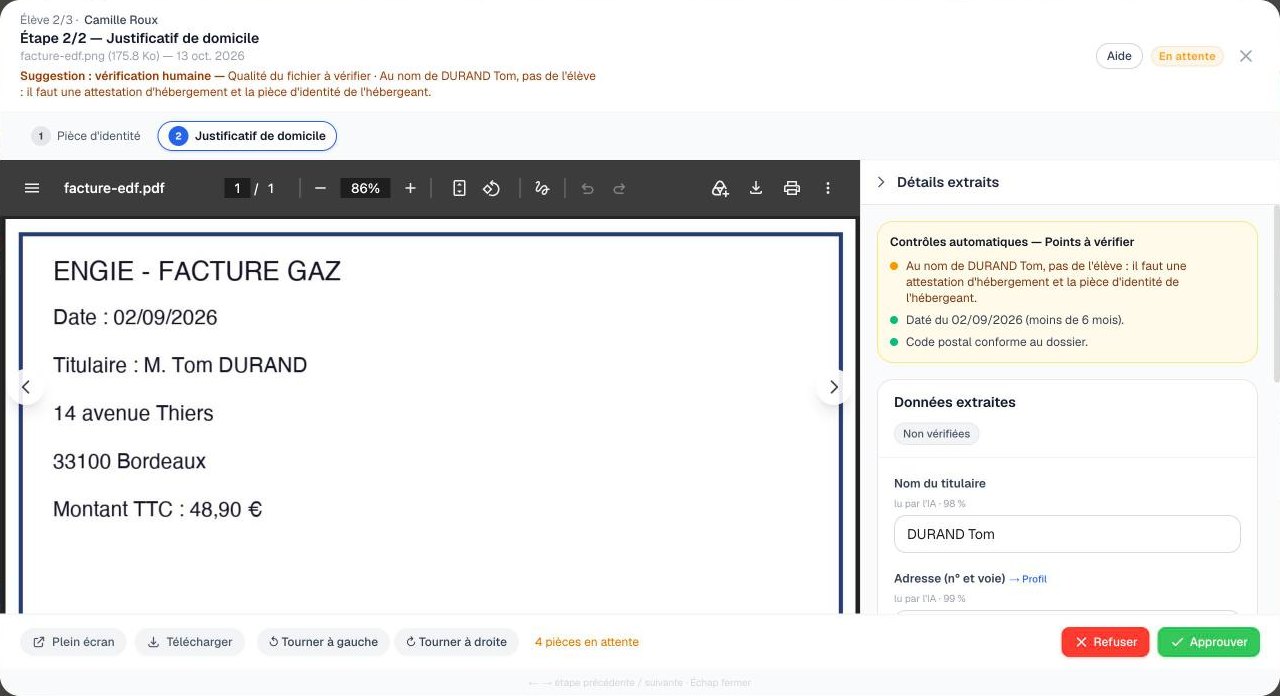This screenshot has height=696, width=1280.
Task: Click the Non vérifiées badge
Action: pos(936,434)
